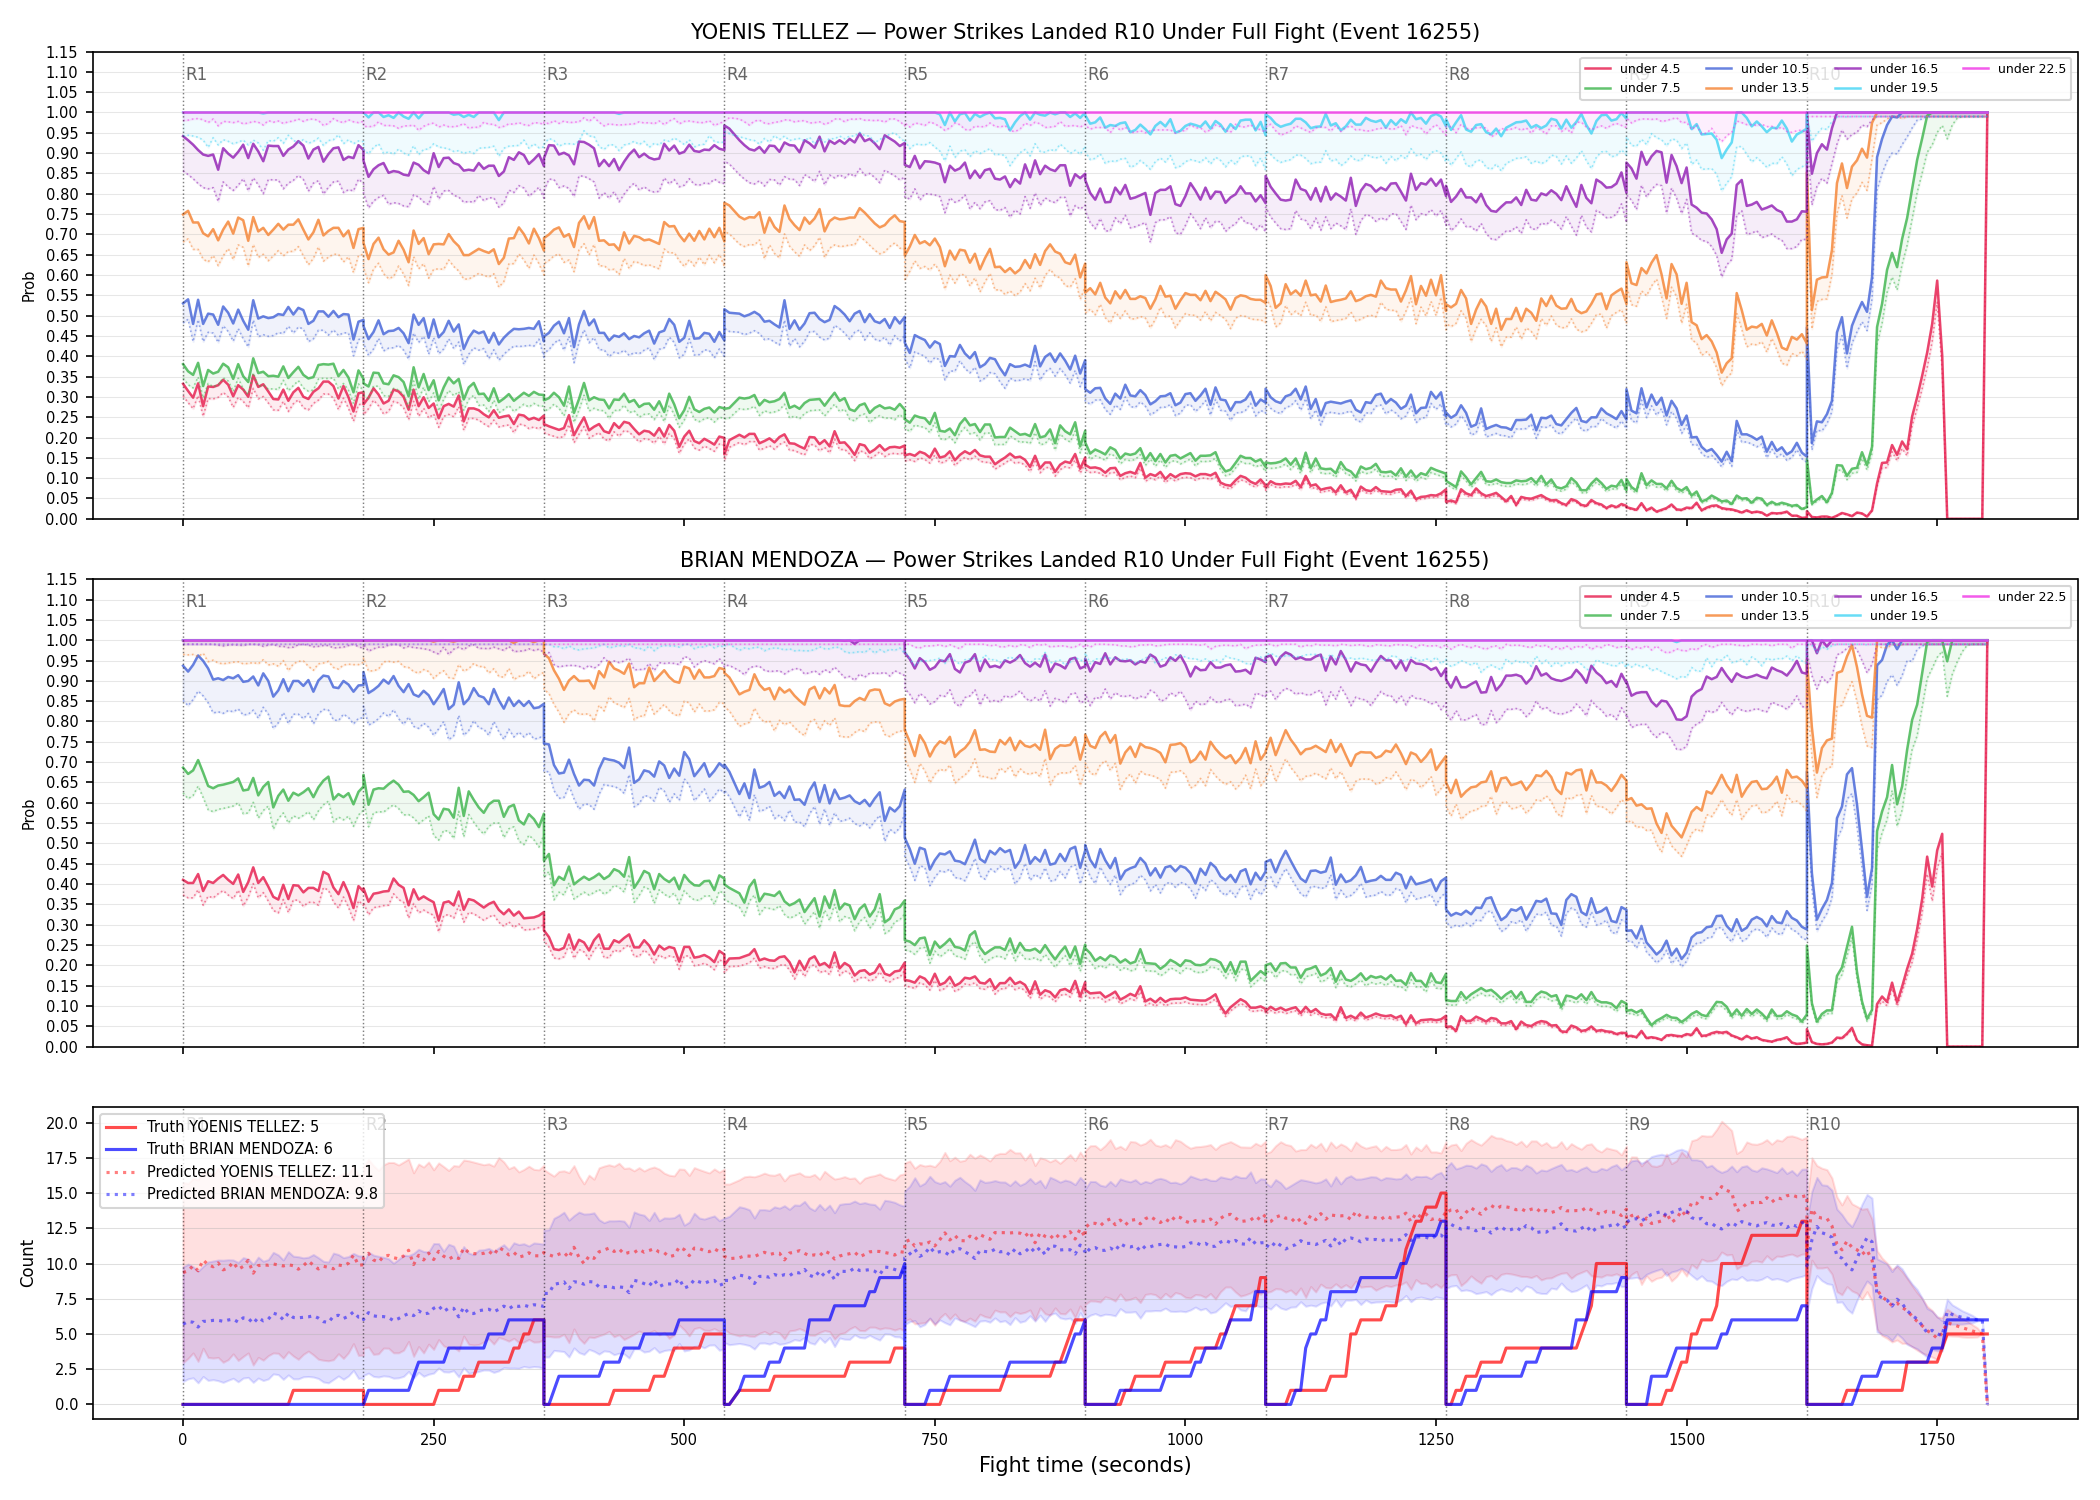Click 'Truth YOENIS TELLEZ: 5' legend entry
This screenshot has width=2100, height=1500.
pos(213,1126)
